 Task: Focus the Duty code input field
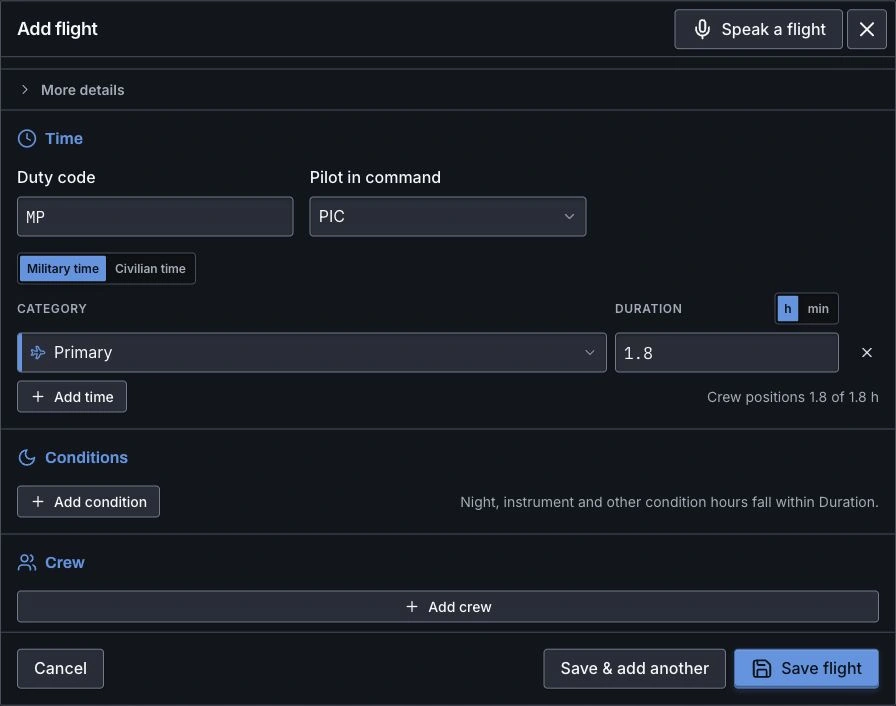coord(155,216)
